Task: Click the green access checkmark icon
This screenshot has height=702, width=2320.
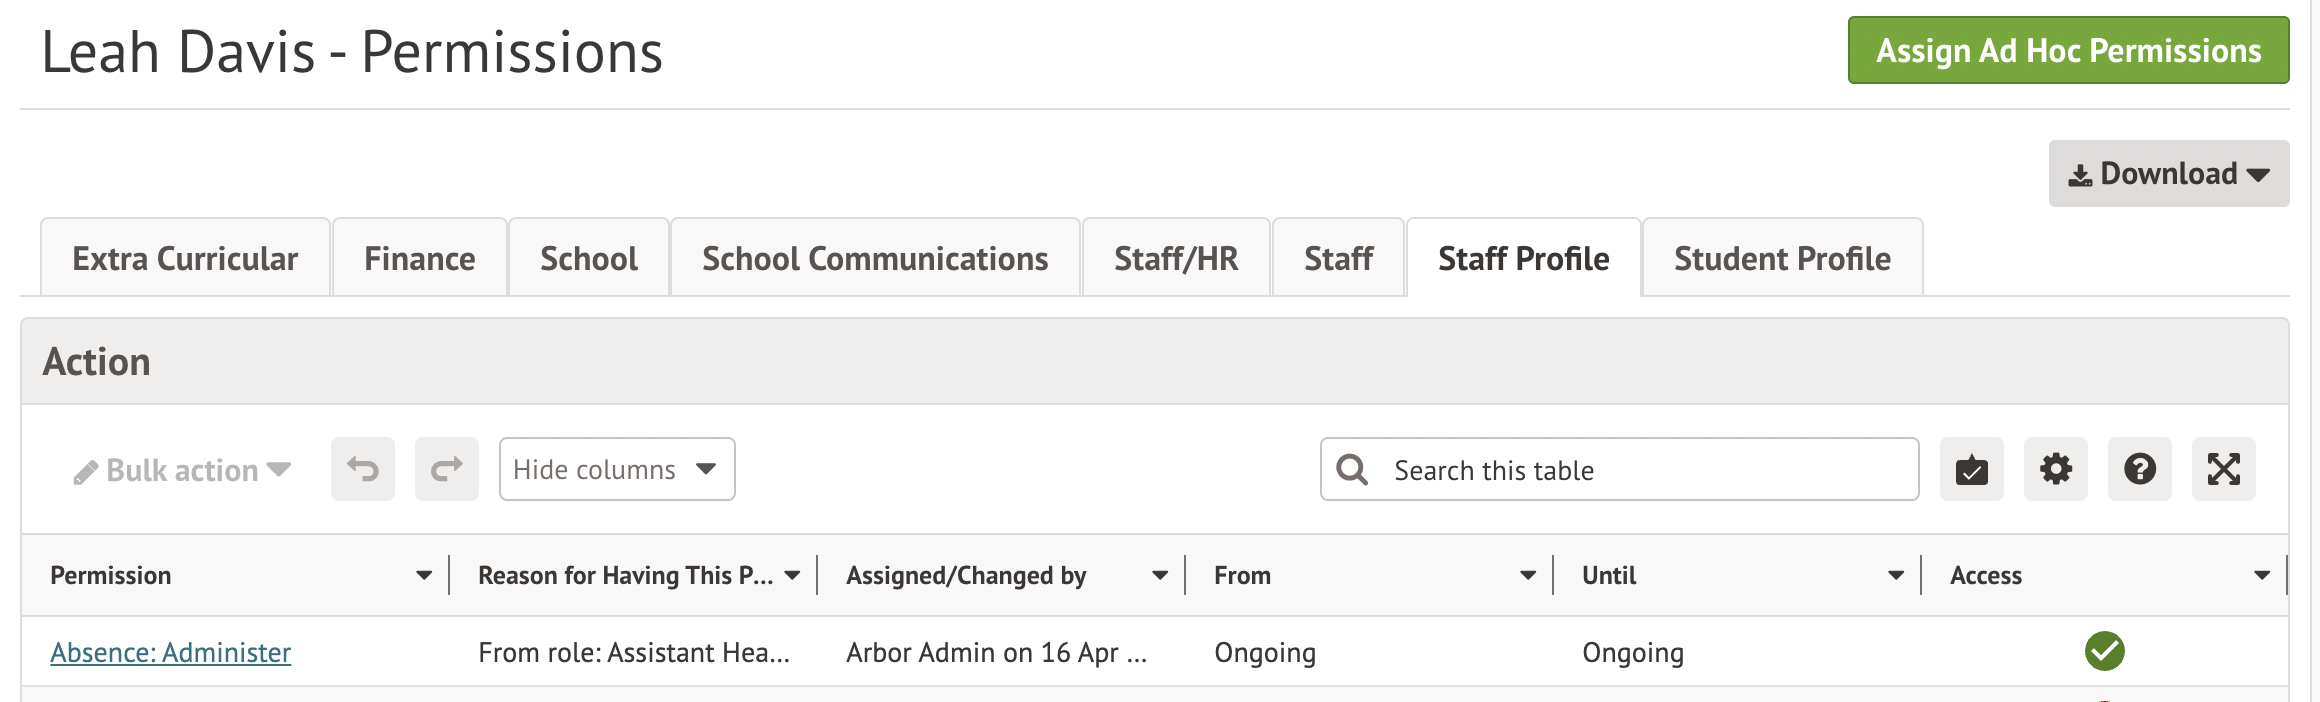Action: [x=2104, y=652]
